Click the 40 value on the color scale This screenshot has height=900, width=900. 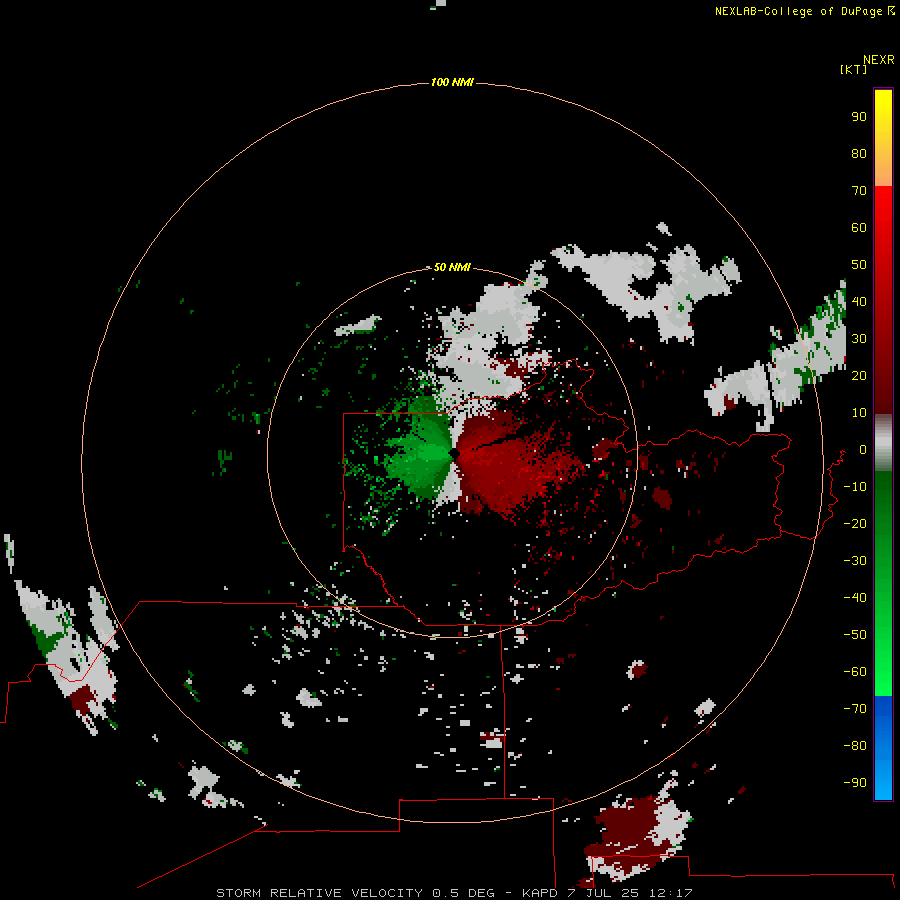pos(859,301)
